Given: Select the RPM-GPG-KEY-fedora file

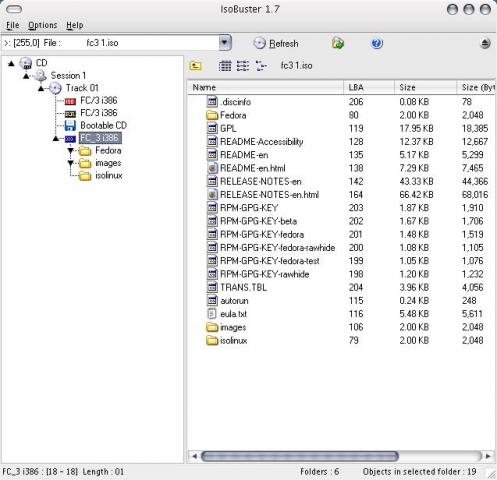Looking at the screenshot, I should tap(262, 234).
